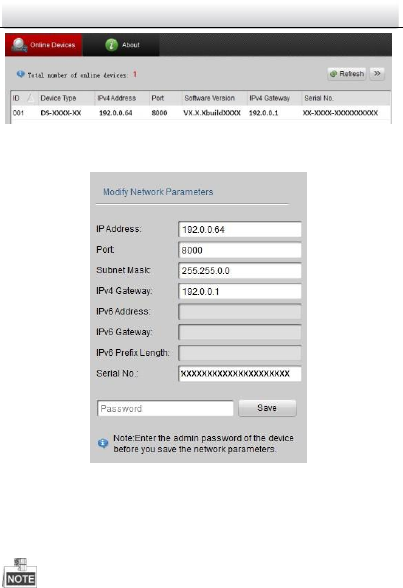Viewport: 403px width, 588px height.
Task: Click the NOTE icon at page bottom
Action: point(20,573)
